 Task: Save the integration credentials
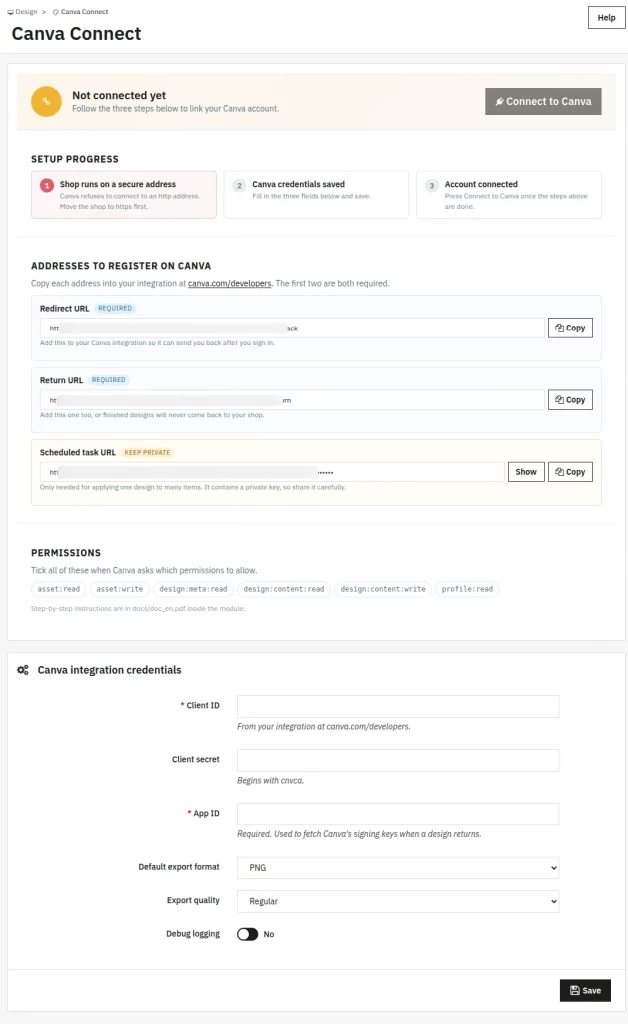click(585, 990)
